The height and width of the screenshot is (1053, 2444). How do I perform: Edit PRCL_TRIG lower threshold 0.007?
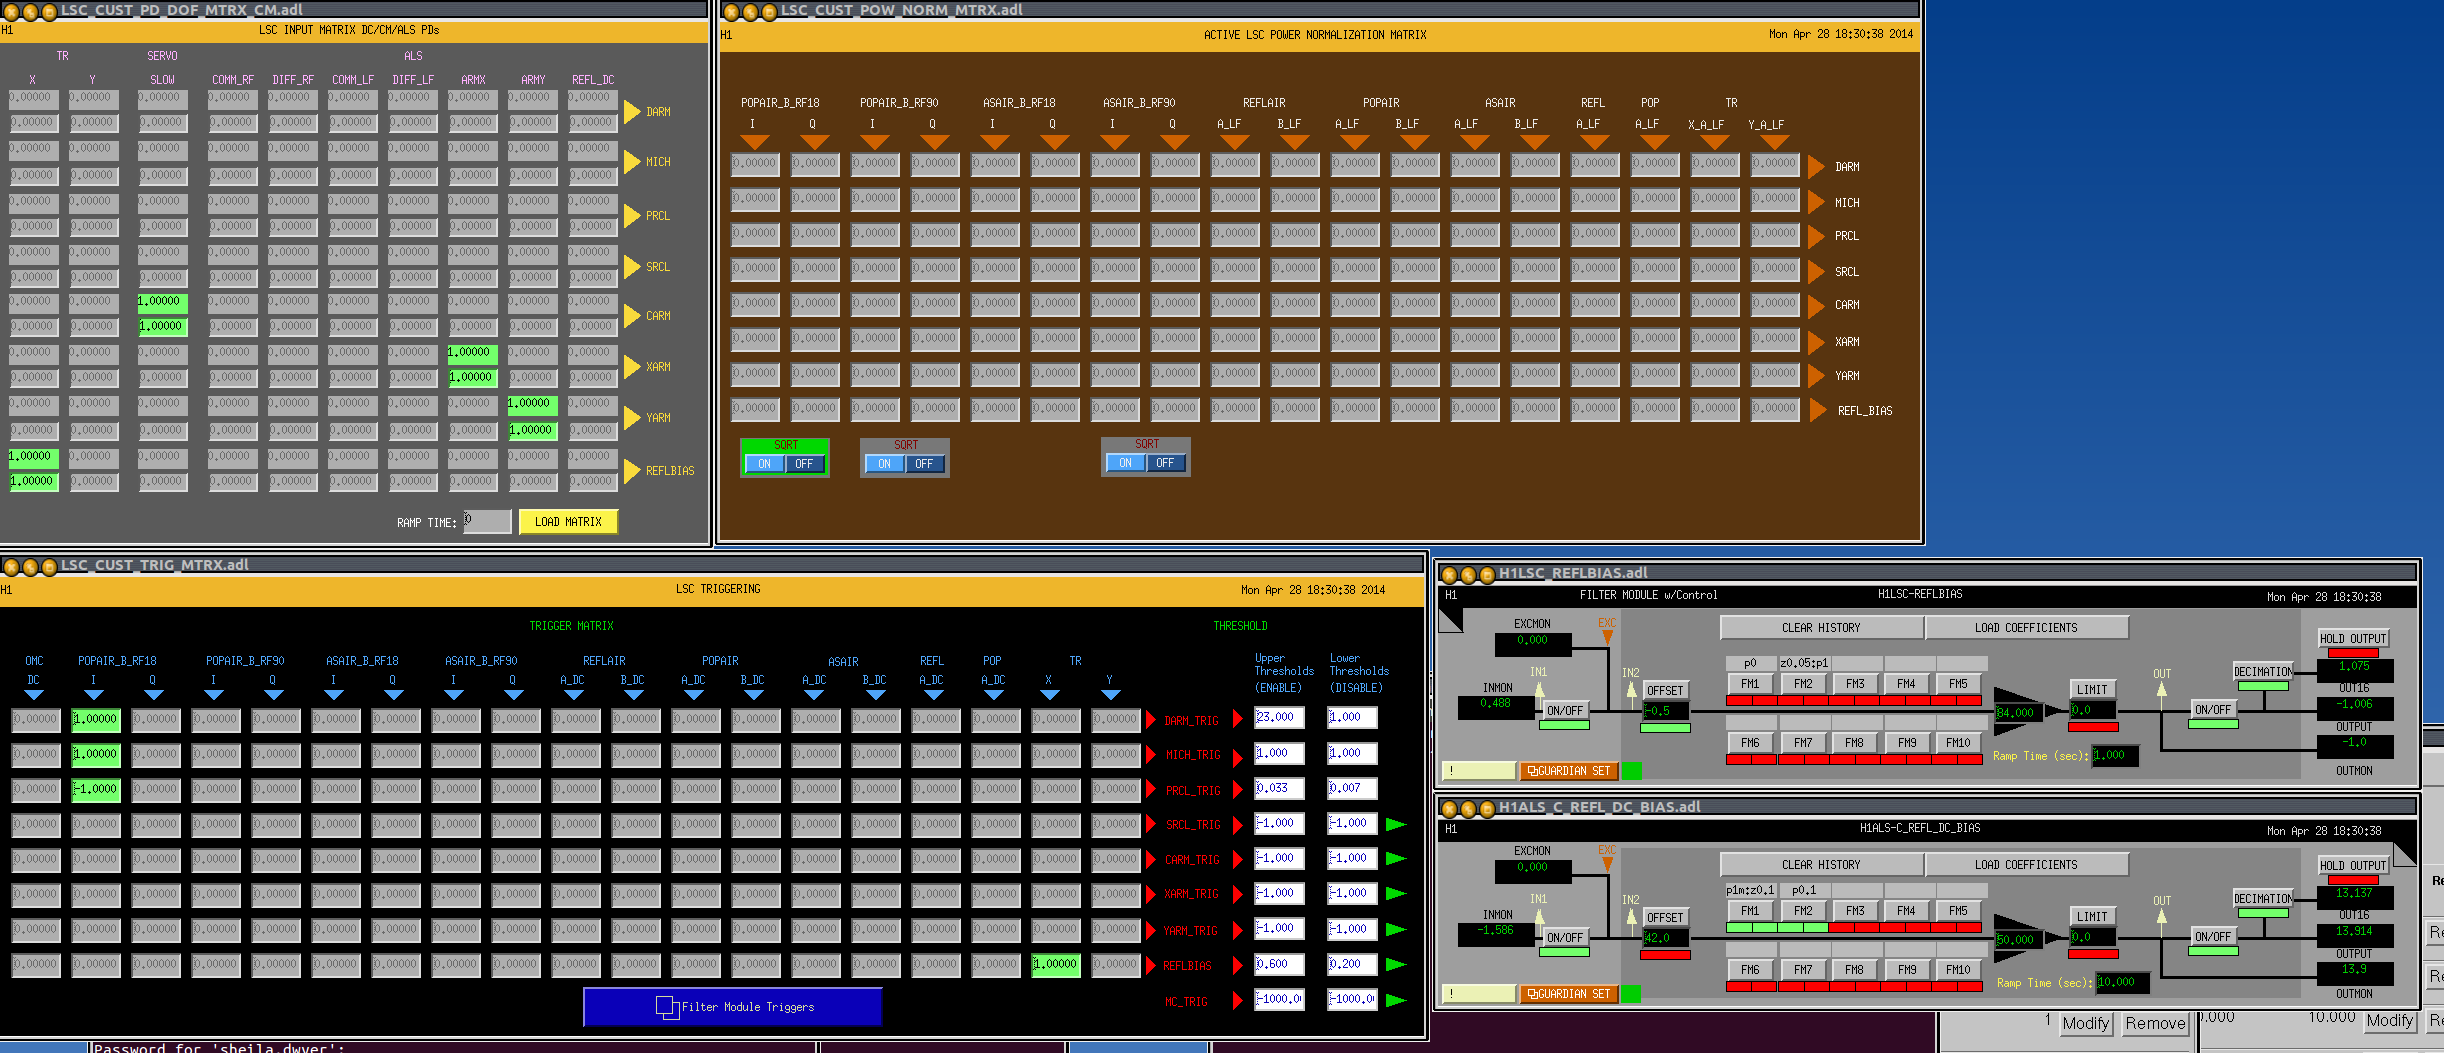pyautogui.click(x=1352, y=788)
